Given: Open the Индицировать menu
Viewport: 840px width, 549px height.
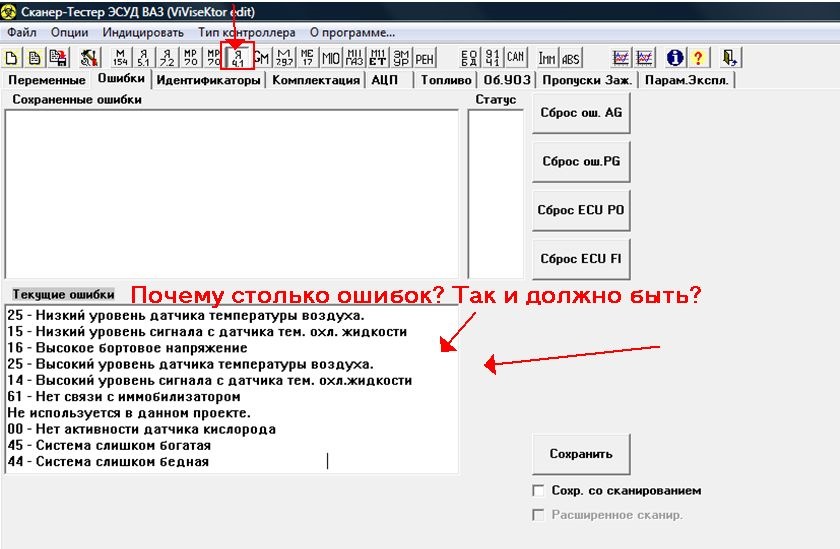Looking at the screenshot, I should point(143,33).
